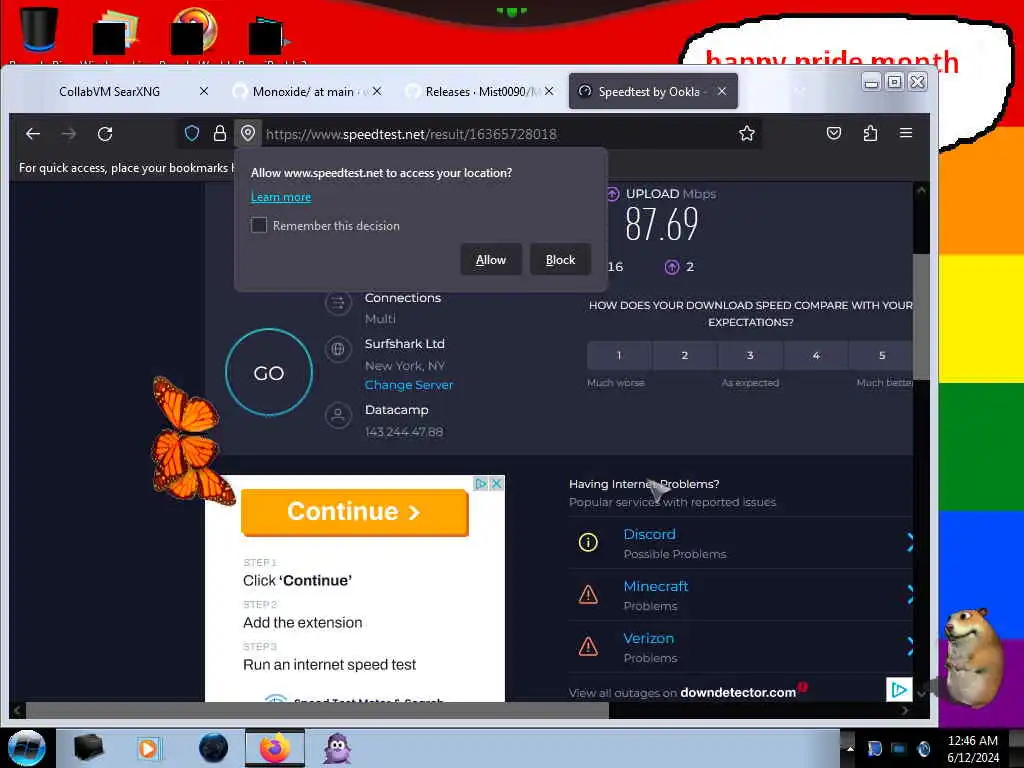Image resolution: width=1024 pixels, height=768 pixels.
Task: Click the horizontal scrollbar thumb
Action: coord(317,710)
